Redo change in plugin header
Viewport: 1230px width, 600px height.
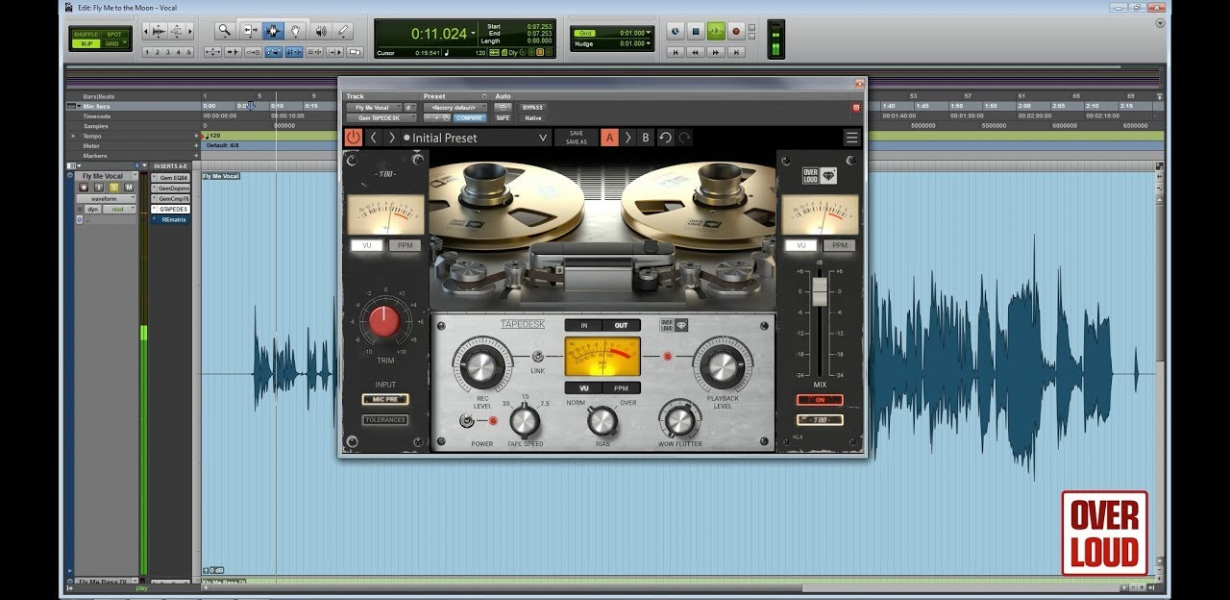coord(685,138)
